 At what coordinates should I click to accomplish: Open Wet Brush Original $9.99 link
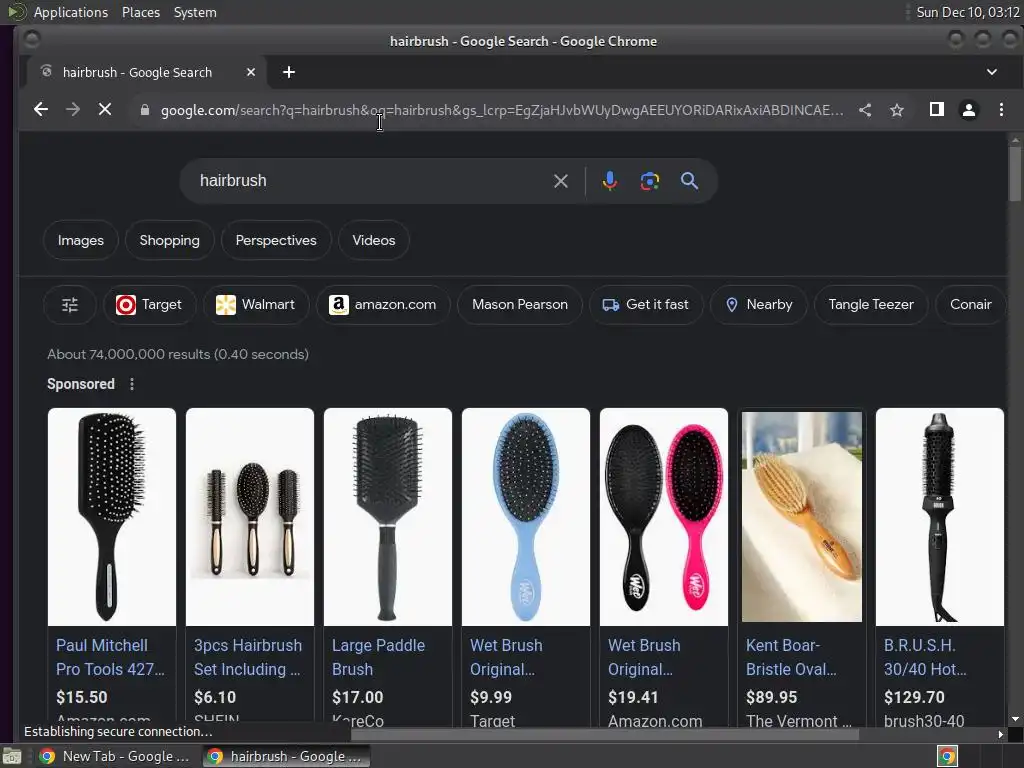click(506, 657)
